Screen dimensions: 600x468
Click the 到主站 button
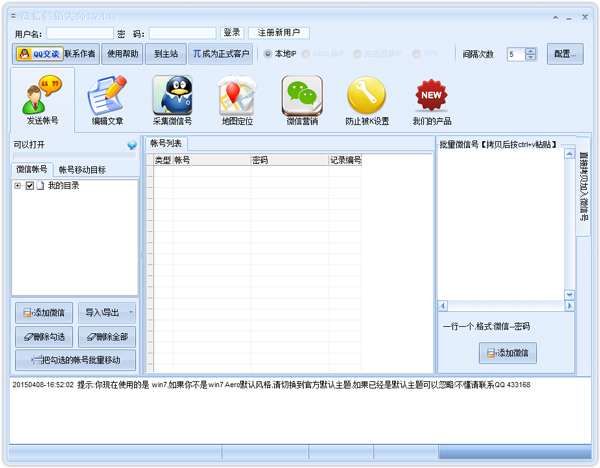(x=166, y=54)
